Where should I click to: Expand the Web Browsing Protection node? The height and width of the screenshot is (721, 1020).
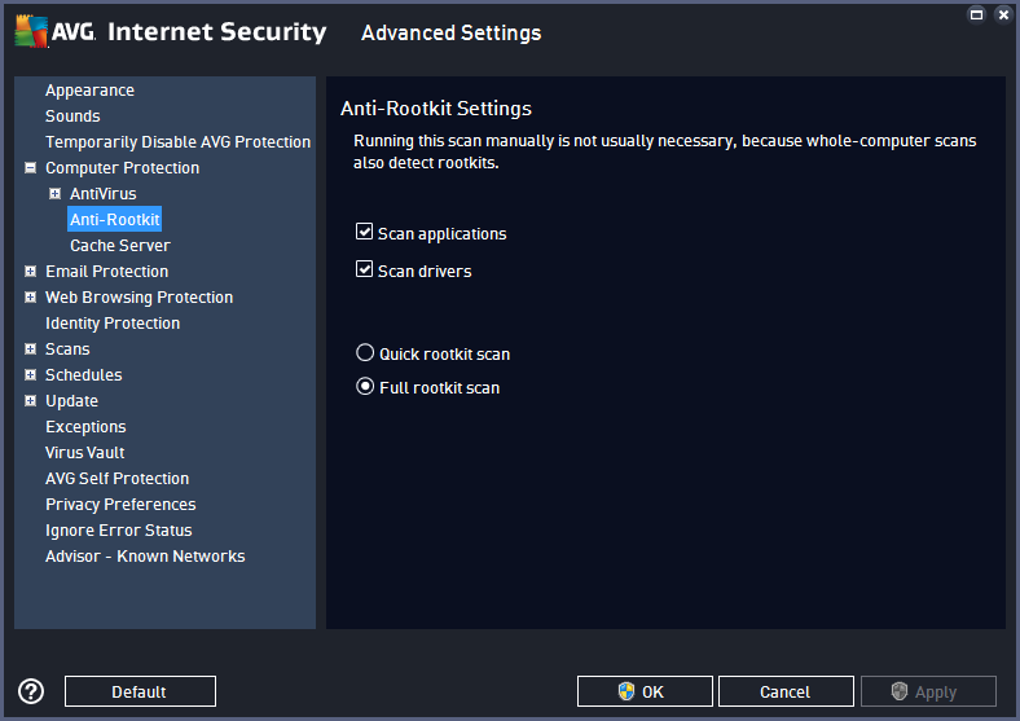click(x=31, y=297)
